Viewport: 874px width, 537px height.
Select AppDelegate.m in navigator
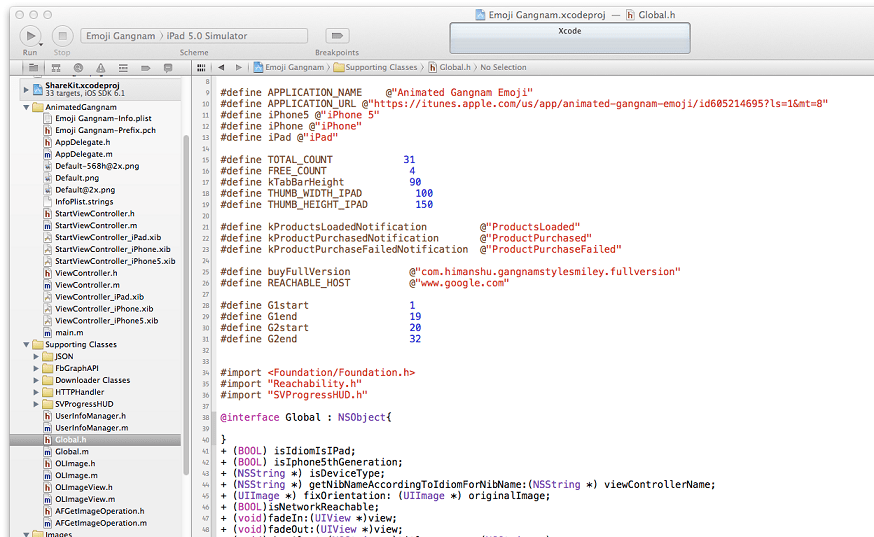click(x=84, y=154)
